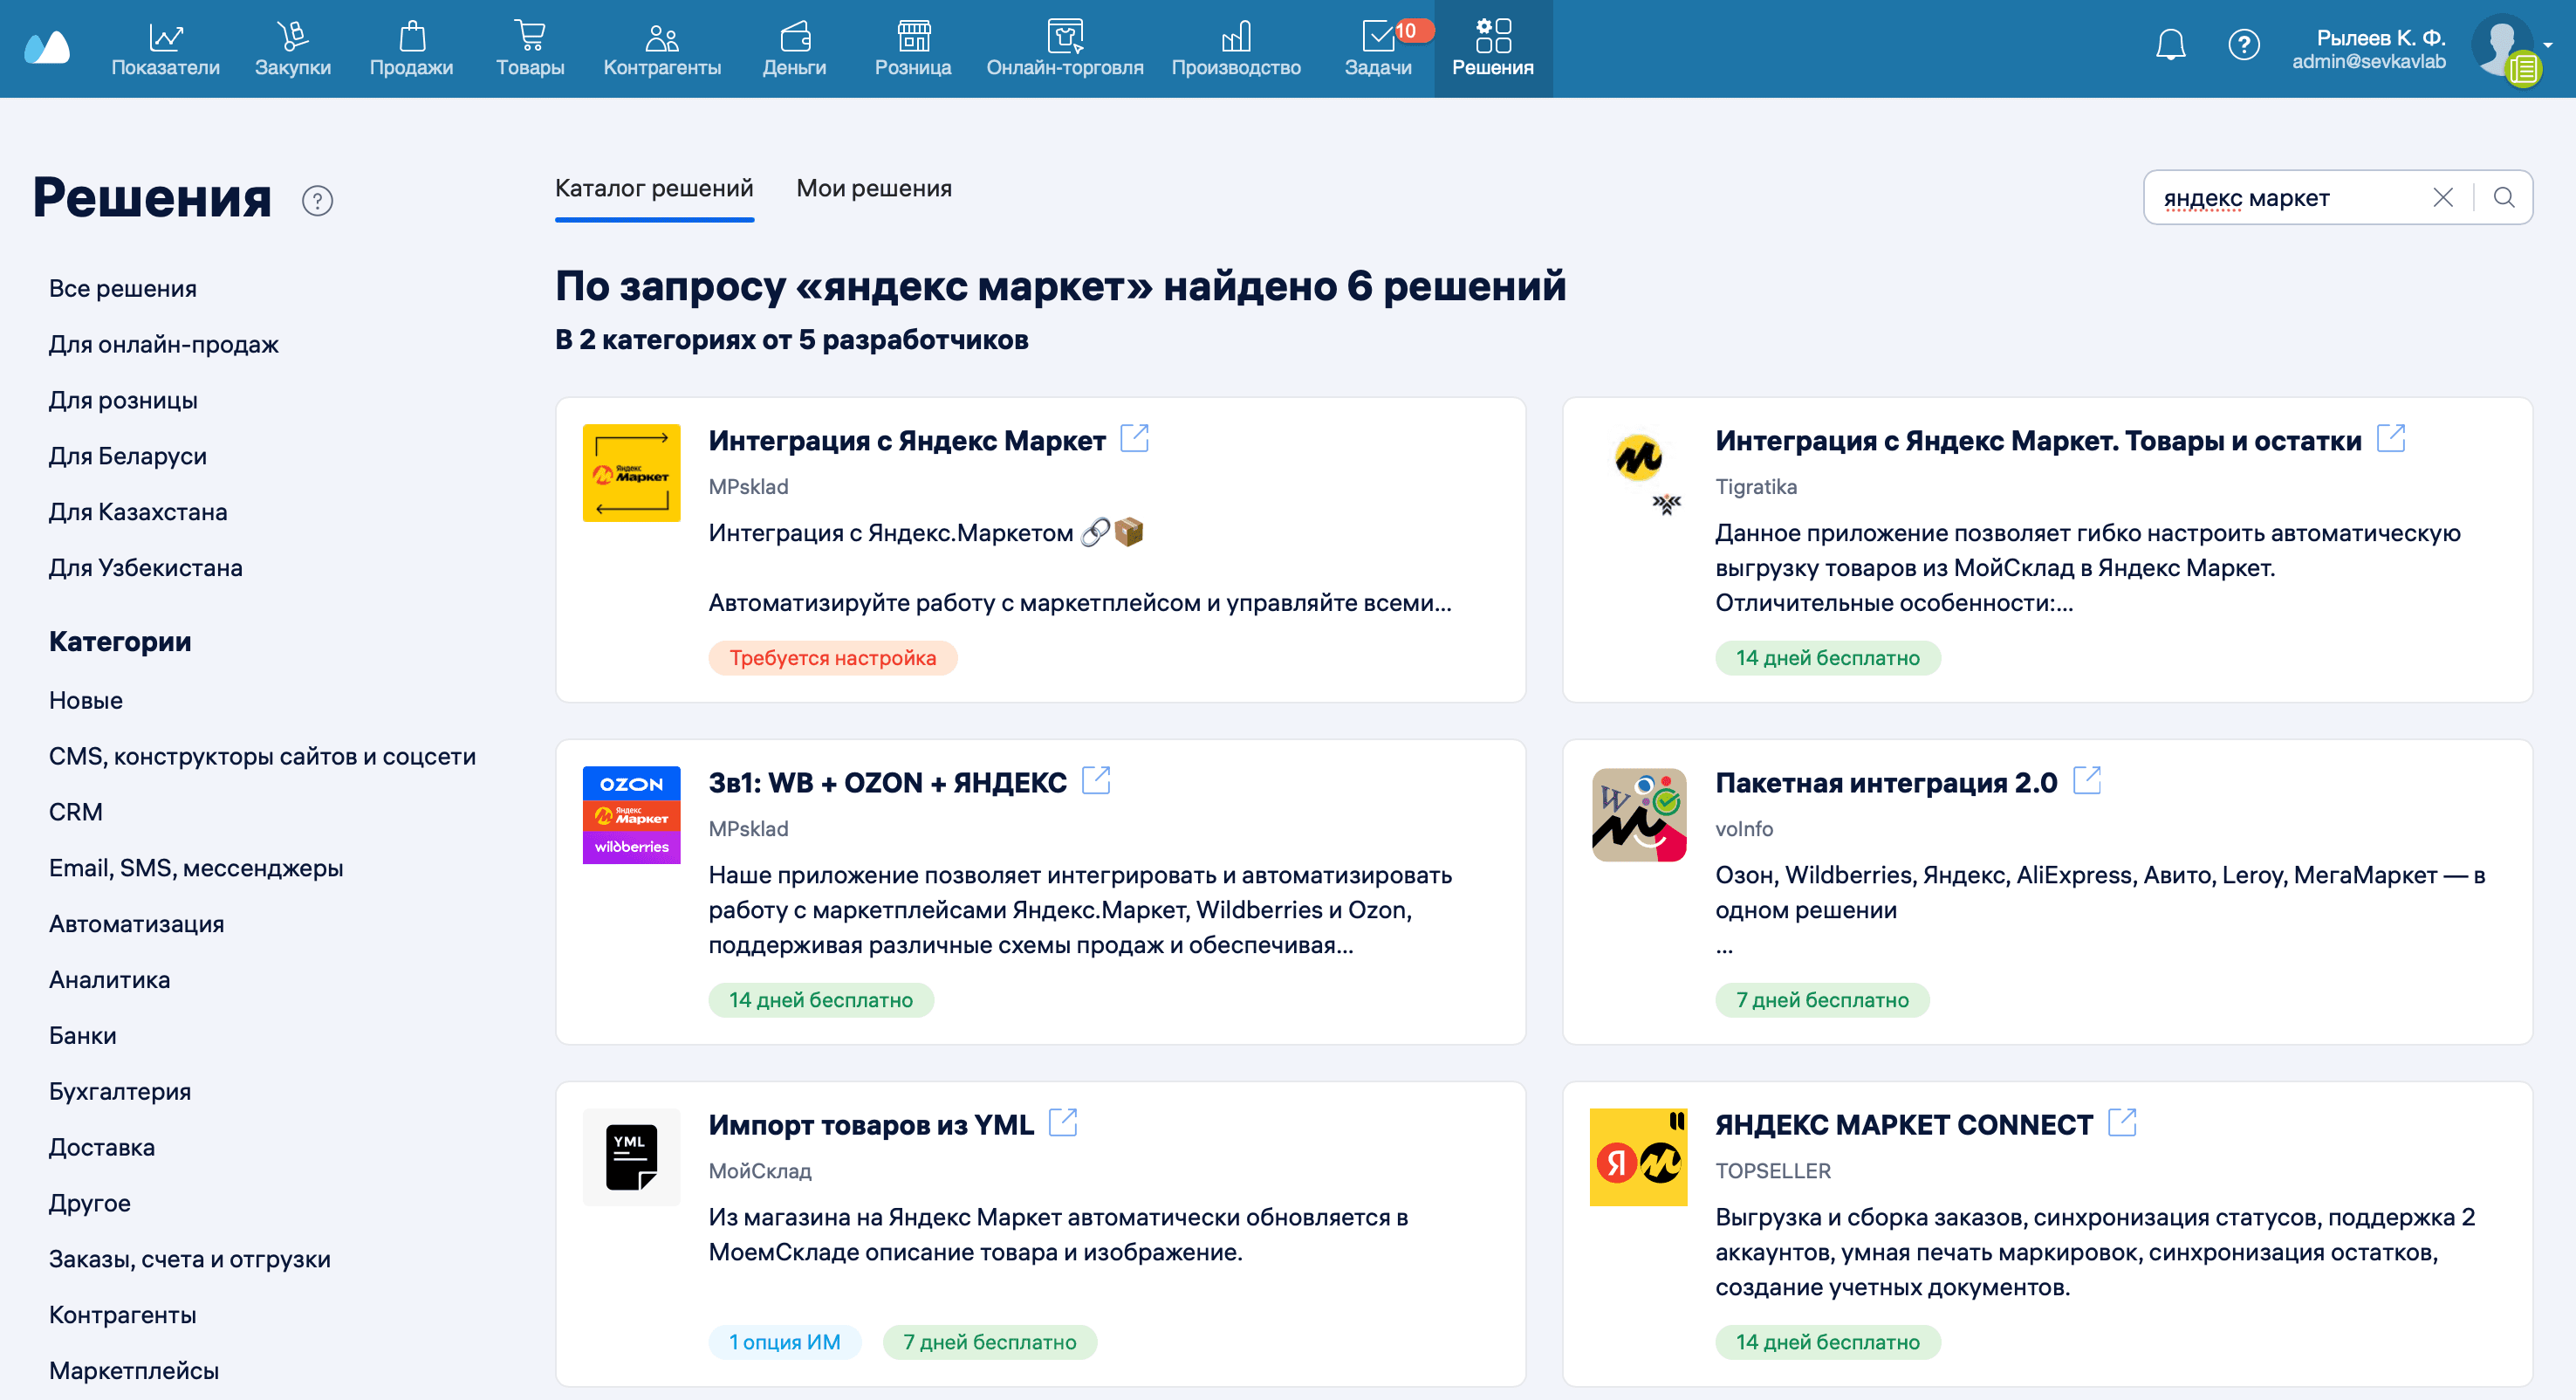Select the Новые category

[x=85, y=700]
